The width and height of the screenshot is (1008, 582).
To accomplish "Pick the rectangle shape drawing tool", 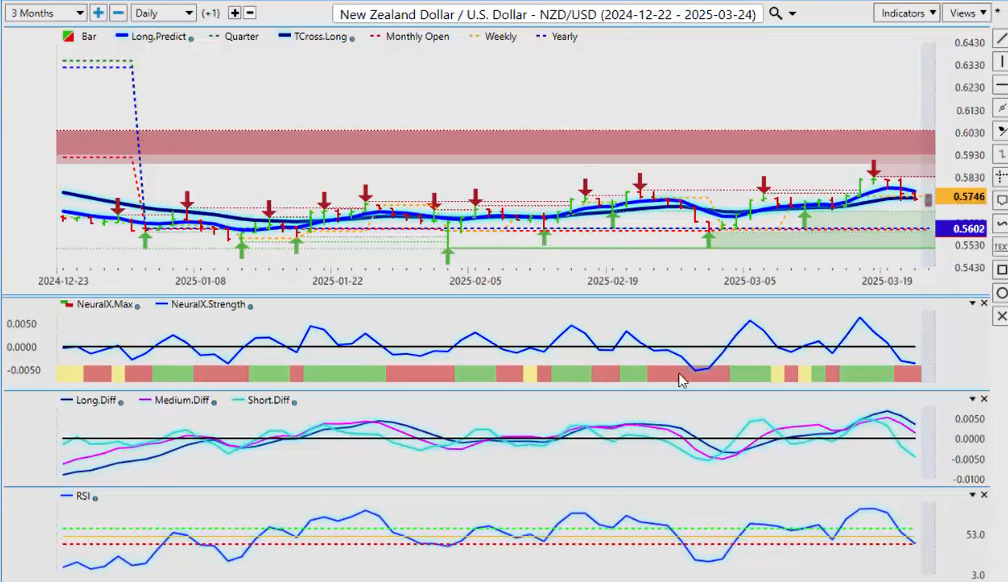I will 1001,270.
